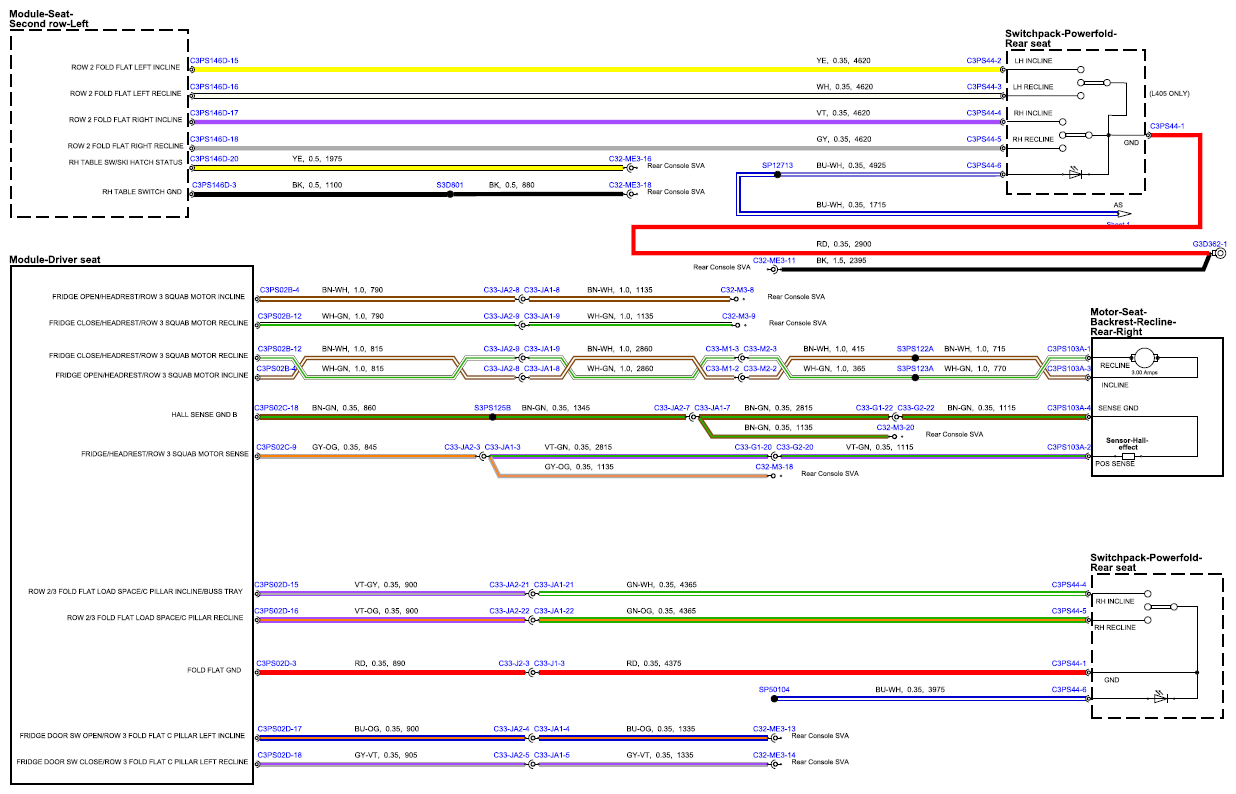Image resolution: width=1236 pixels, height=794 pixels.
Task: Click the S3PS123A splice dot
Action: click(915, 377)
